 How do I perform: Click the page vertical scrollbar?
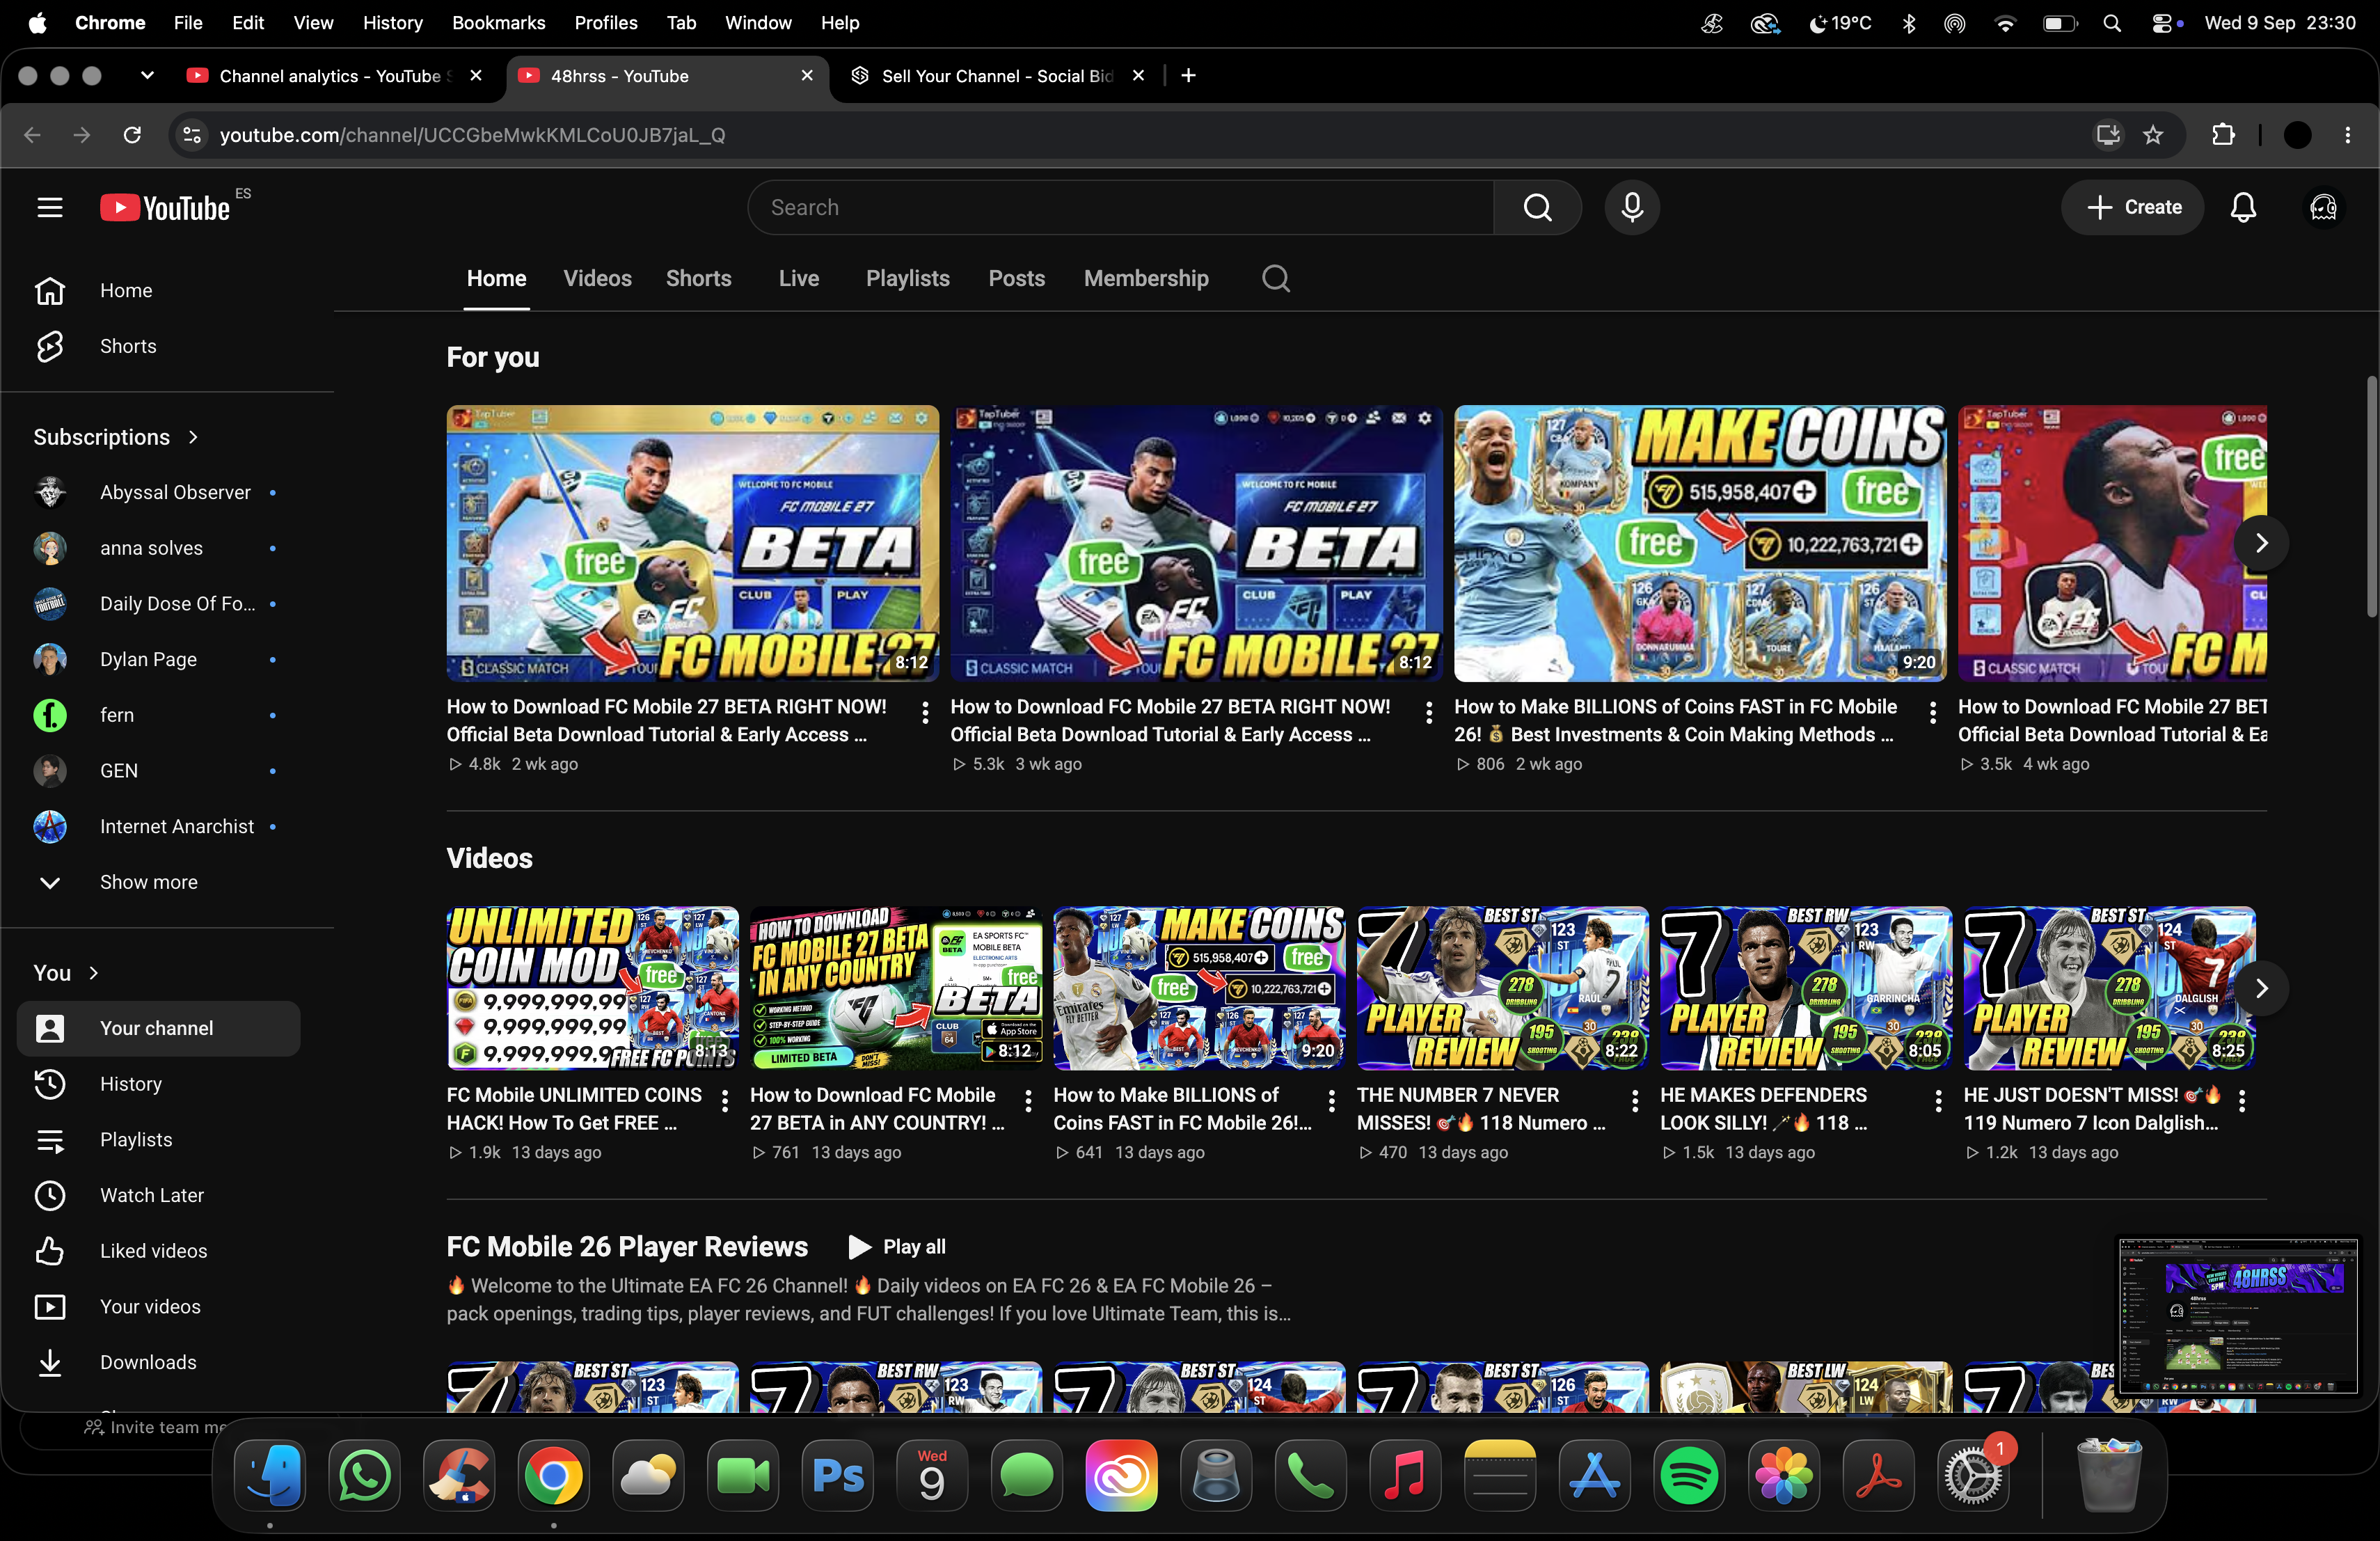[x=2371, y=498]
